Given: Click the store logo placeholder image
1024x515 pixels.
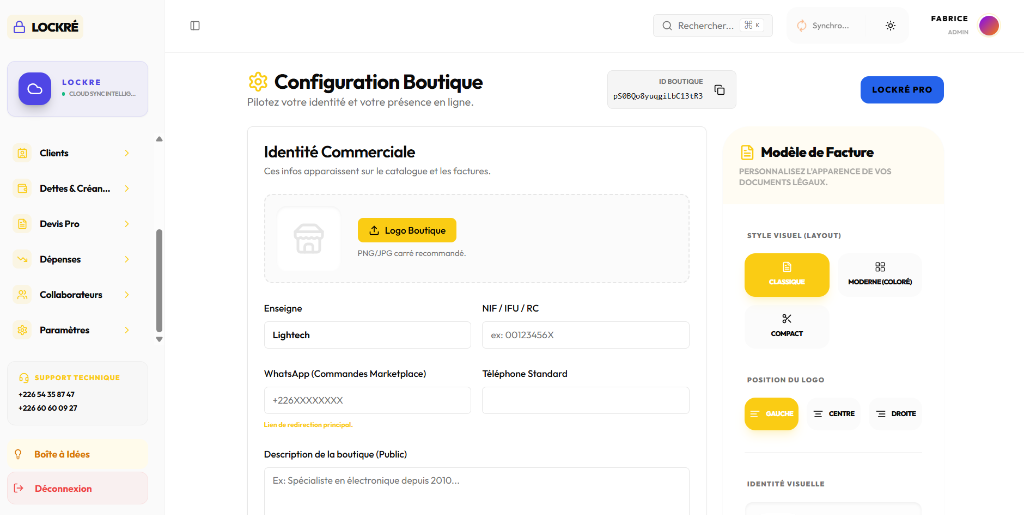Looking at the screenshot, I should 308,239.
